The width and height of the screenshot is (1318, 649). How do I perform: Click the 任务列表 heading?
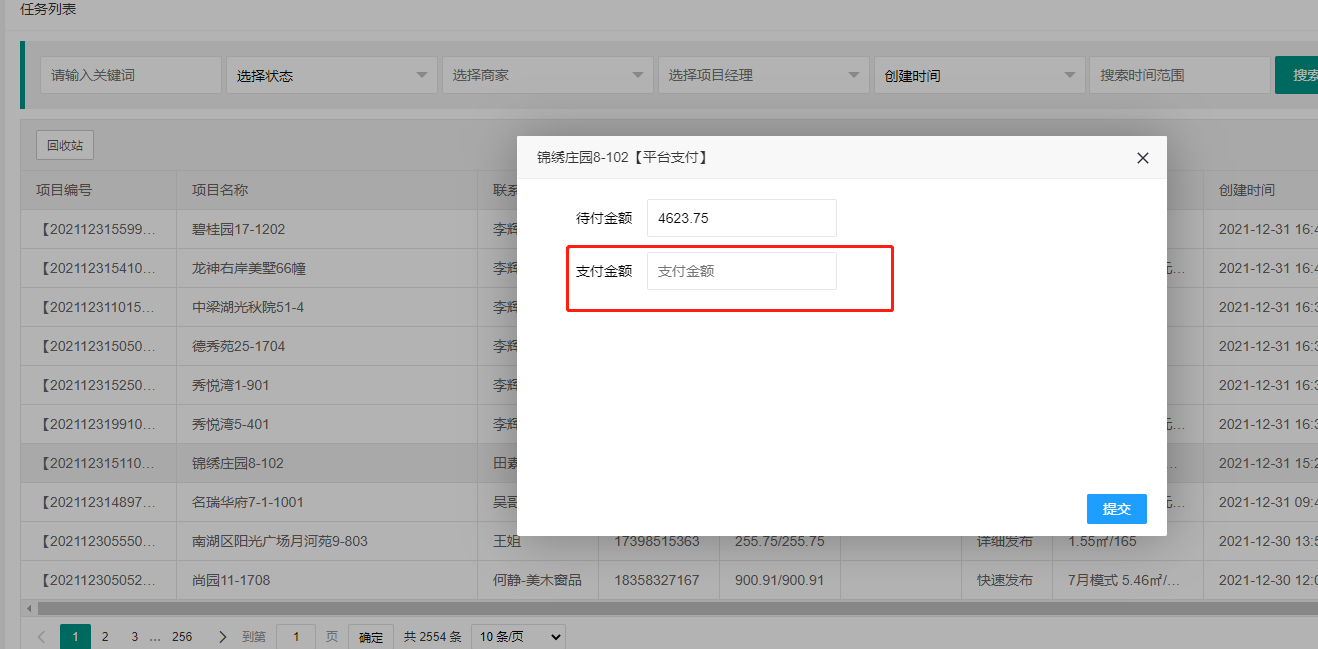pos(48,9)
